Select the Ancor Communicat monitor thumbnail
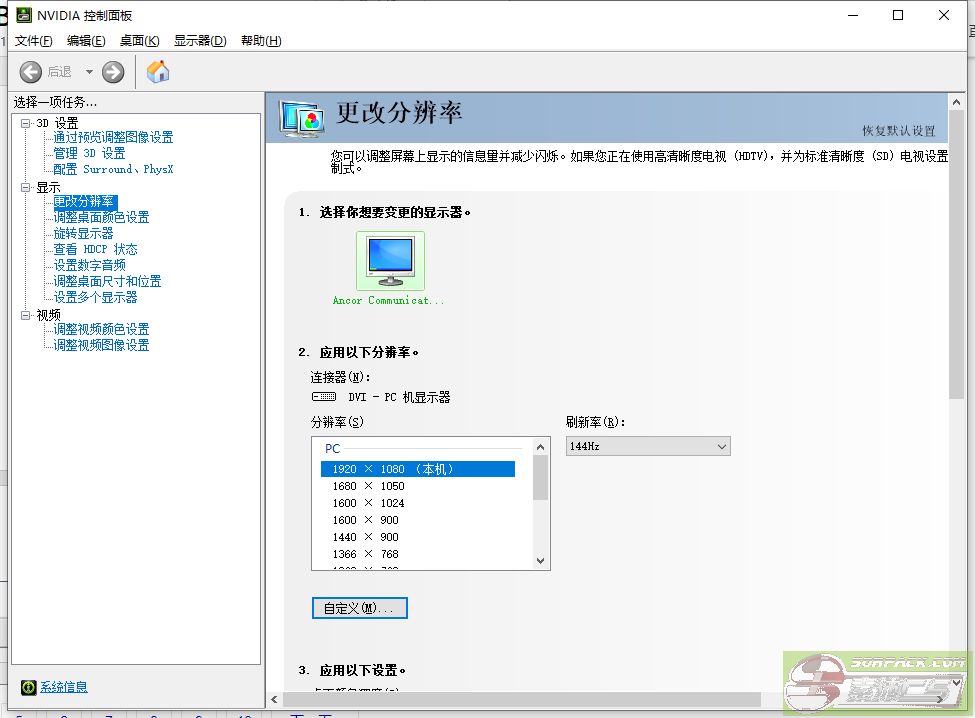Image resolution: width=975 pixels, height=718 pixels. tap(390, 258)
